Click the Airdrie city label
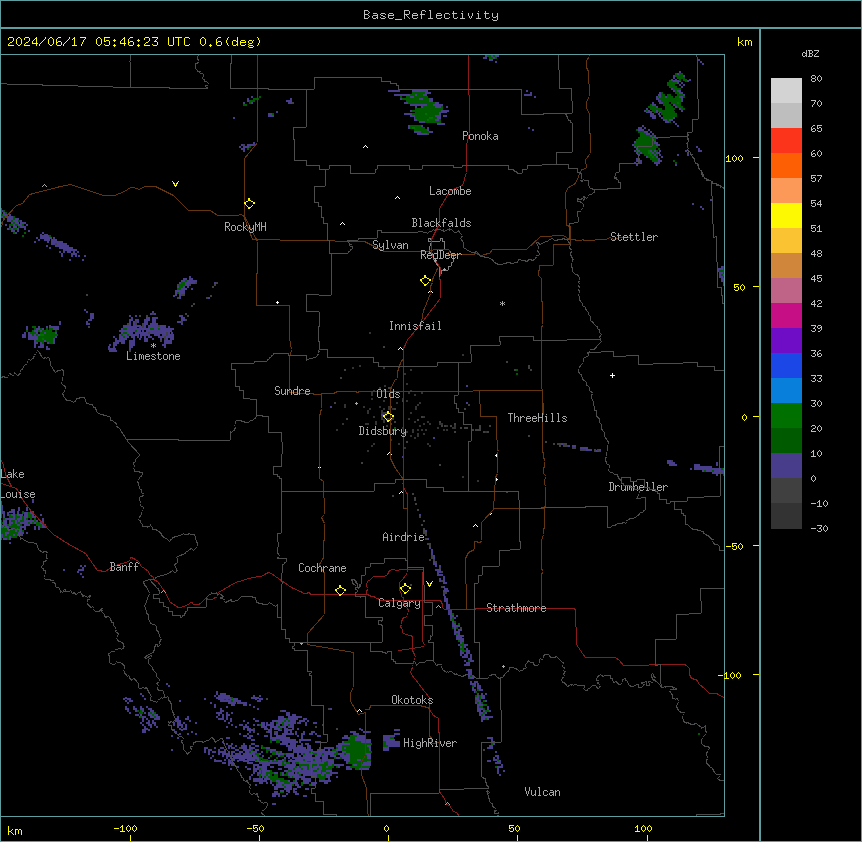 pyautogui.click(x=403, y=537)
